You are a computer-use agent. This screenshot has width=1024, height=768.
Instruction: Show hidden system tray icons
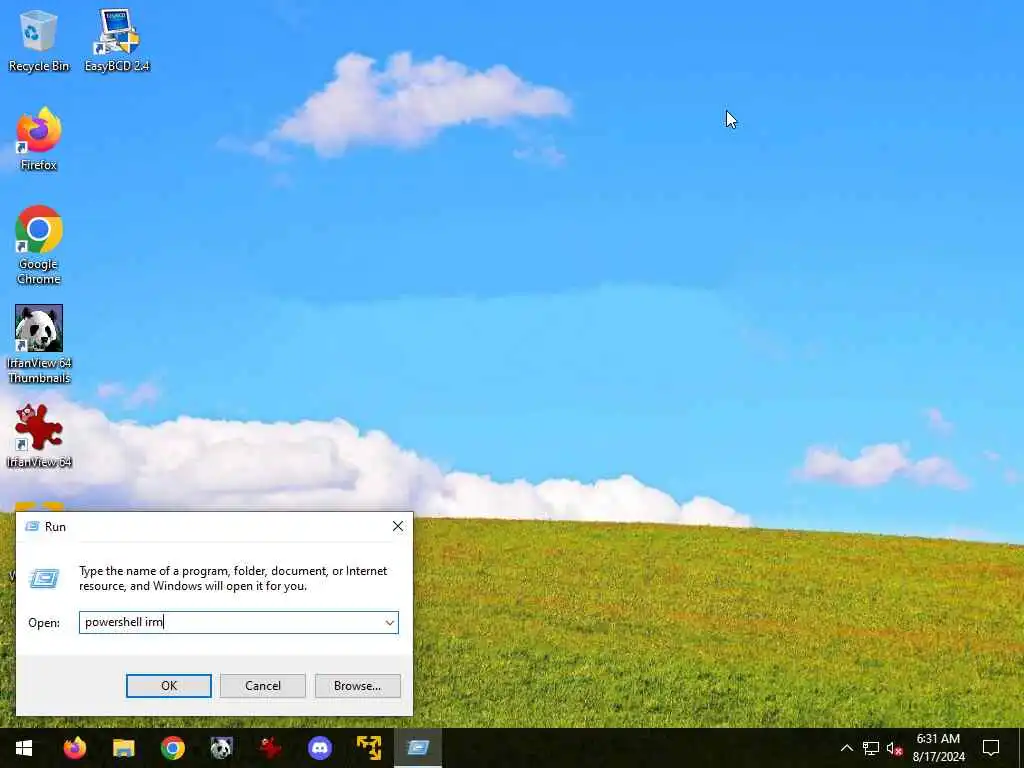(x=846, y=748)
